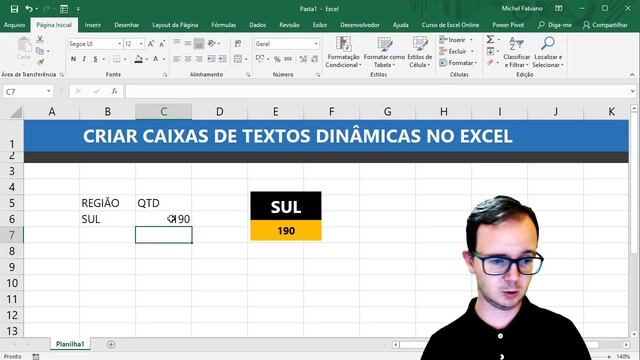The image size is (640, 360).
Task: Decrease decimal places
Action: coord(314,59)
